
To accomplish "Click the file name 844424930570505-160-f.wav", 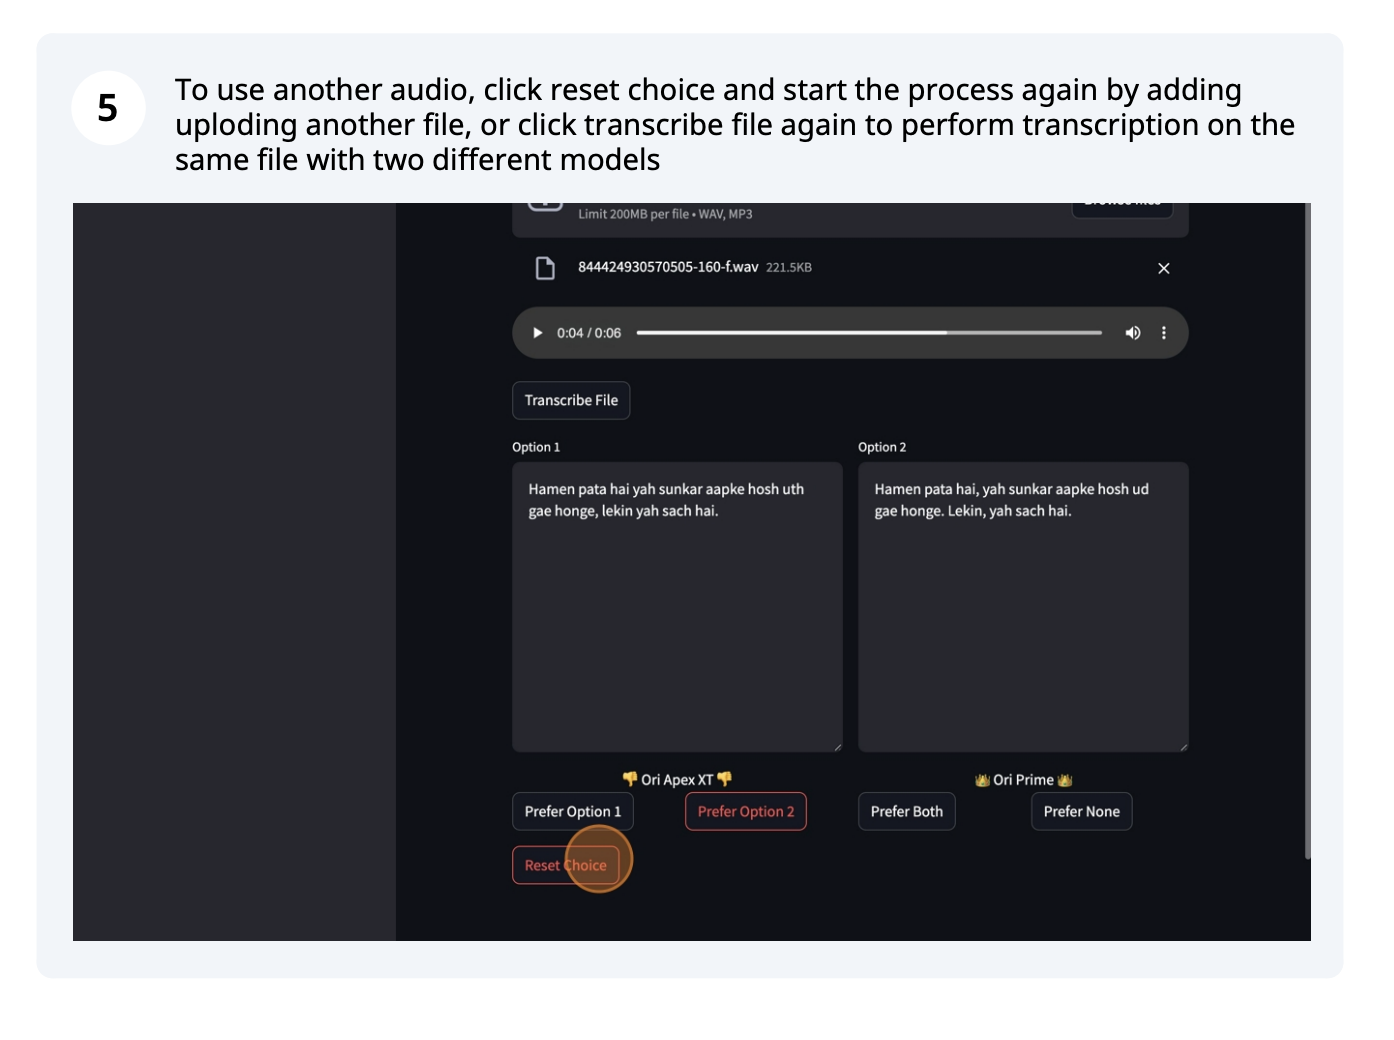I will tap(668, 267).
